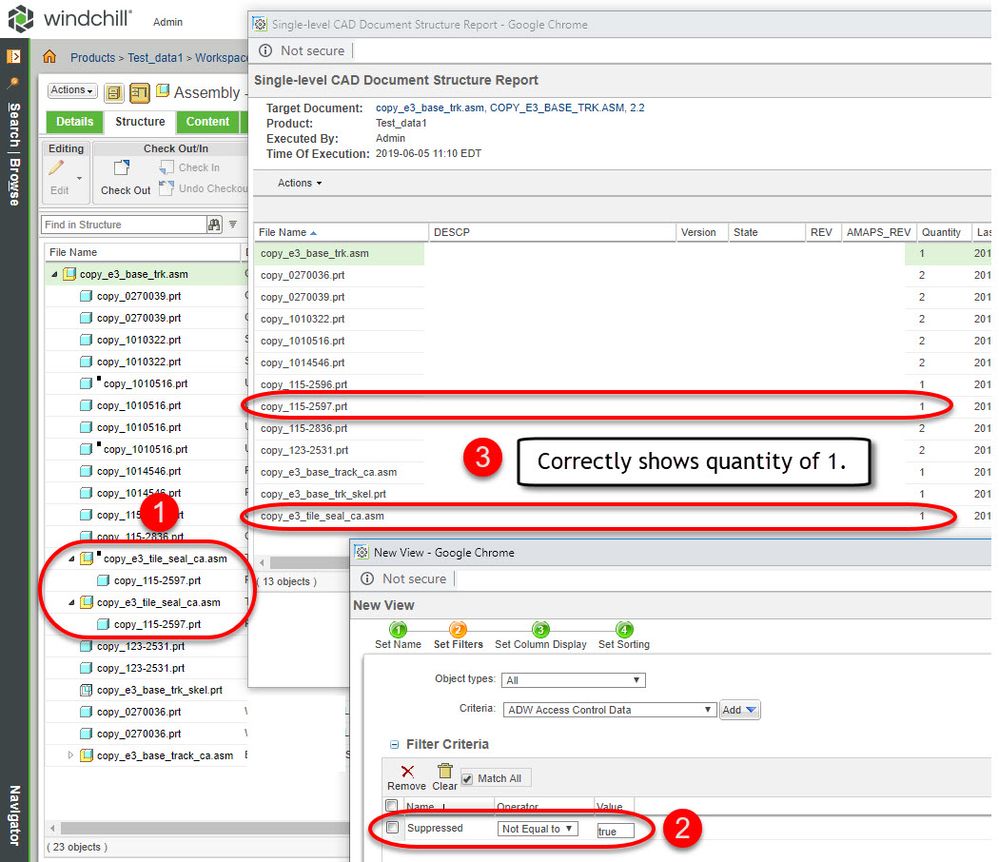
Task: Toggle select-all checkbox in filter criteria header
Action: (x=392, y=806)
